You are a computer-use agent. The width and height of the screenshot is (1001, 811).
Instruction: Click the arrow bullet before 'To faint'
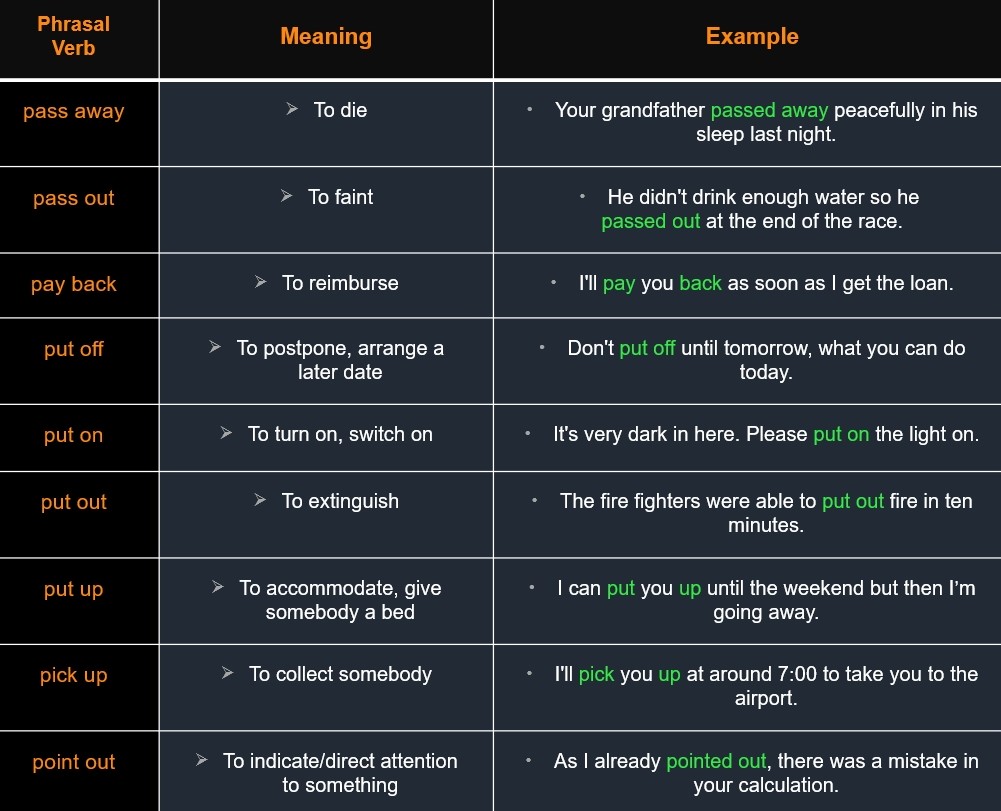pyautogui.click(x=286, y=195)
